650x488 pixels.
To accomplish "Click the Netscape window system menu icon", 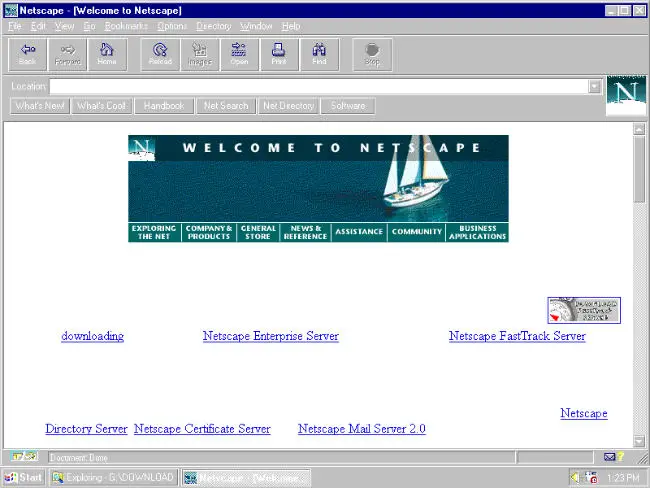I will pyautogui.click(x=11, y=10).
